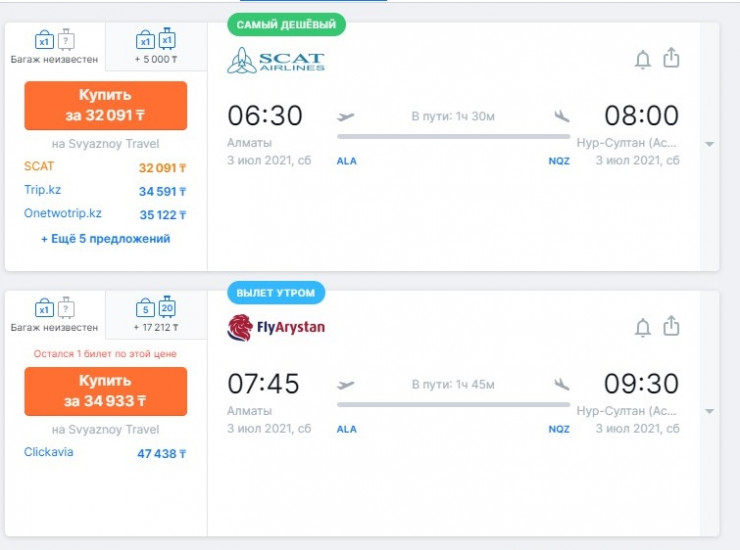
Task: Open Trip.kz offer for 34 591 ₸
Action: coord(105,190)
